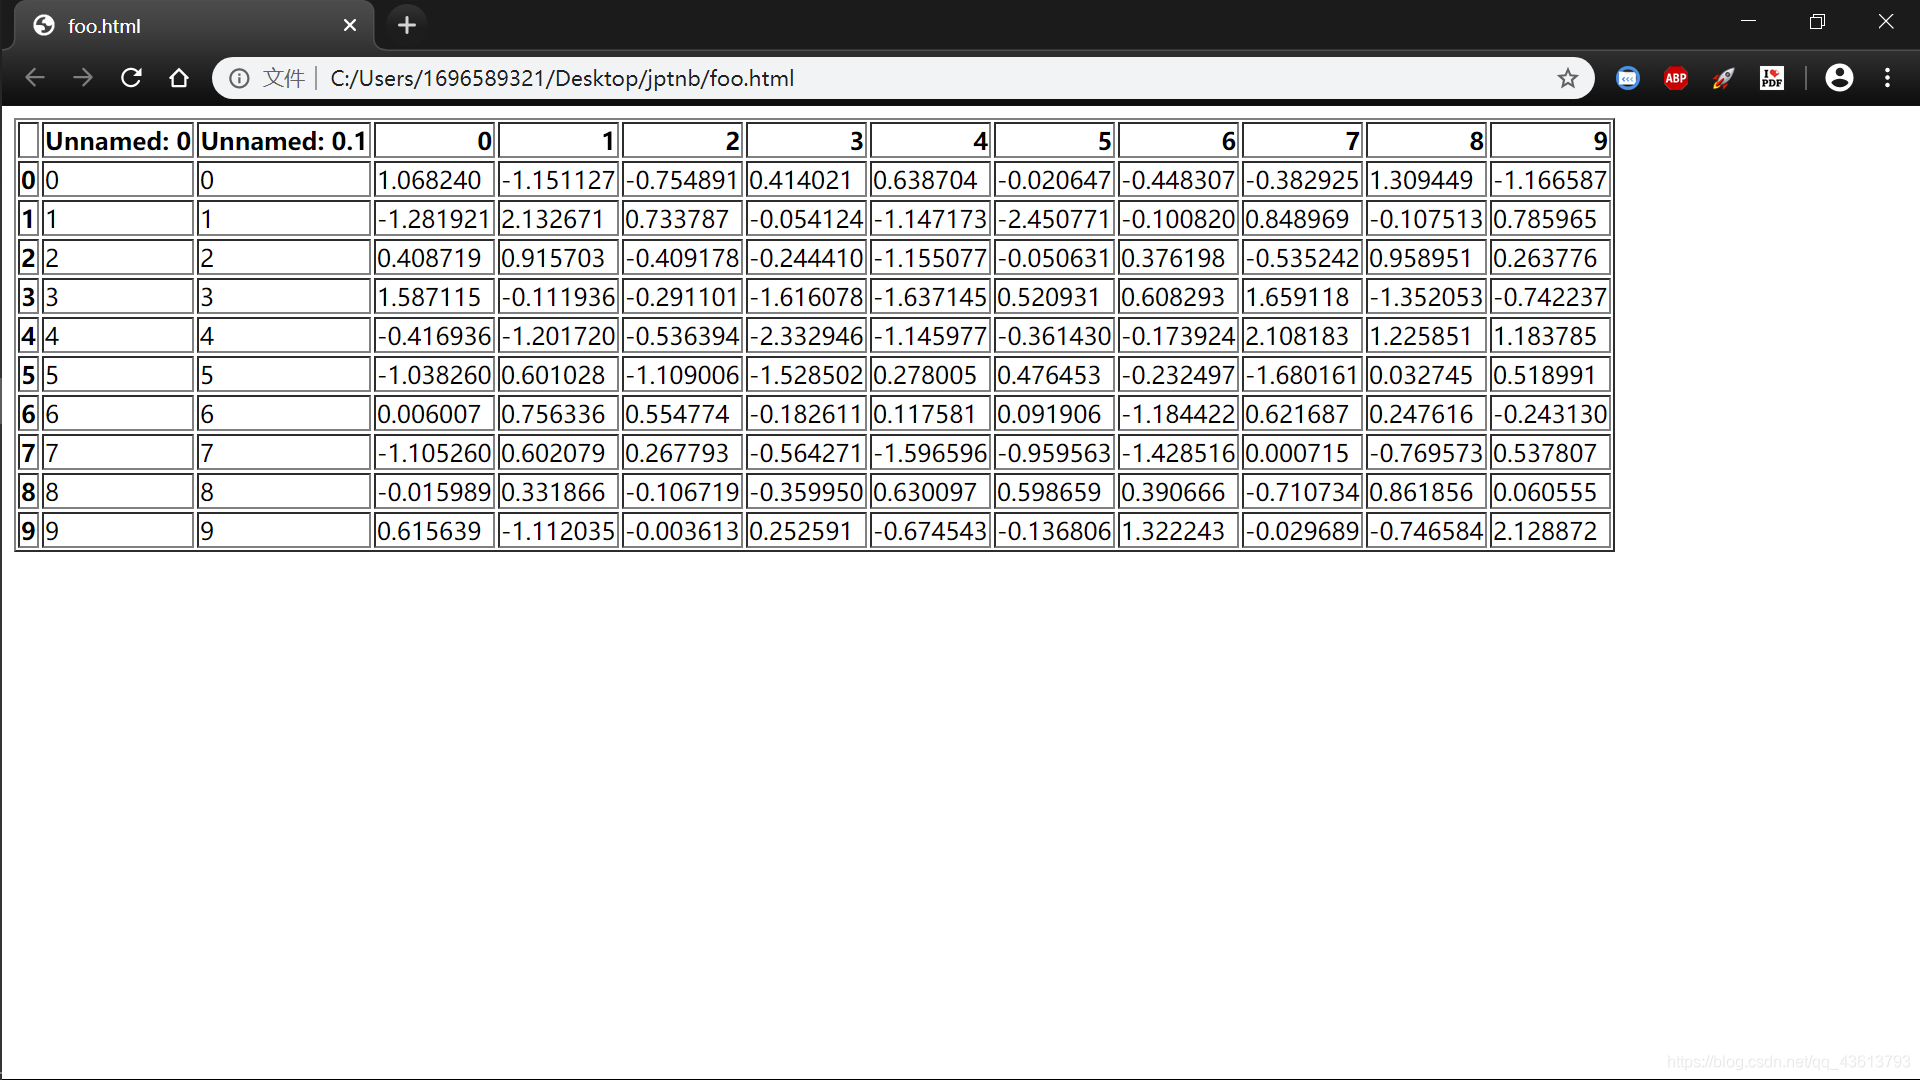
Task: Reload the foo.html page
Action: [131, 78]
